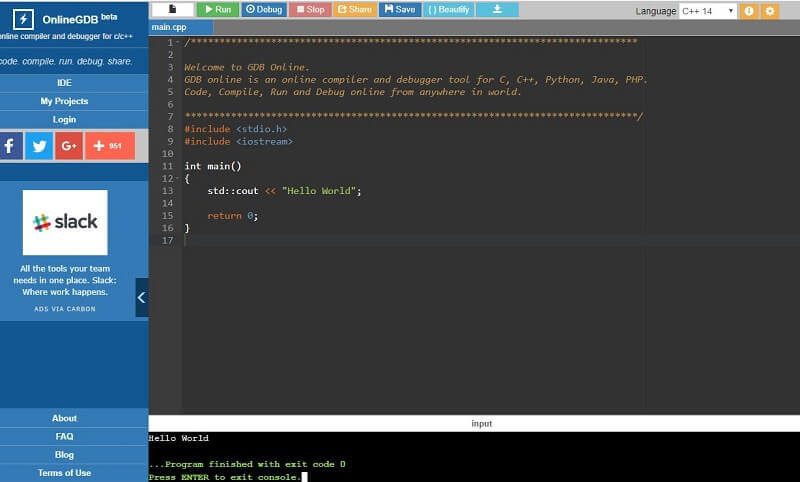This screenshot has height=482, width=800.
Task: Open My Projects in sidebar
Action: [x=64, y=101]
